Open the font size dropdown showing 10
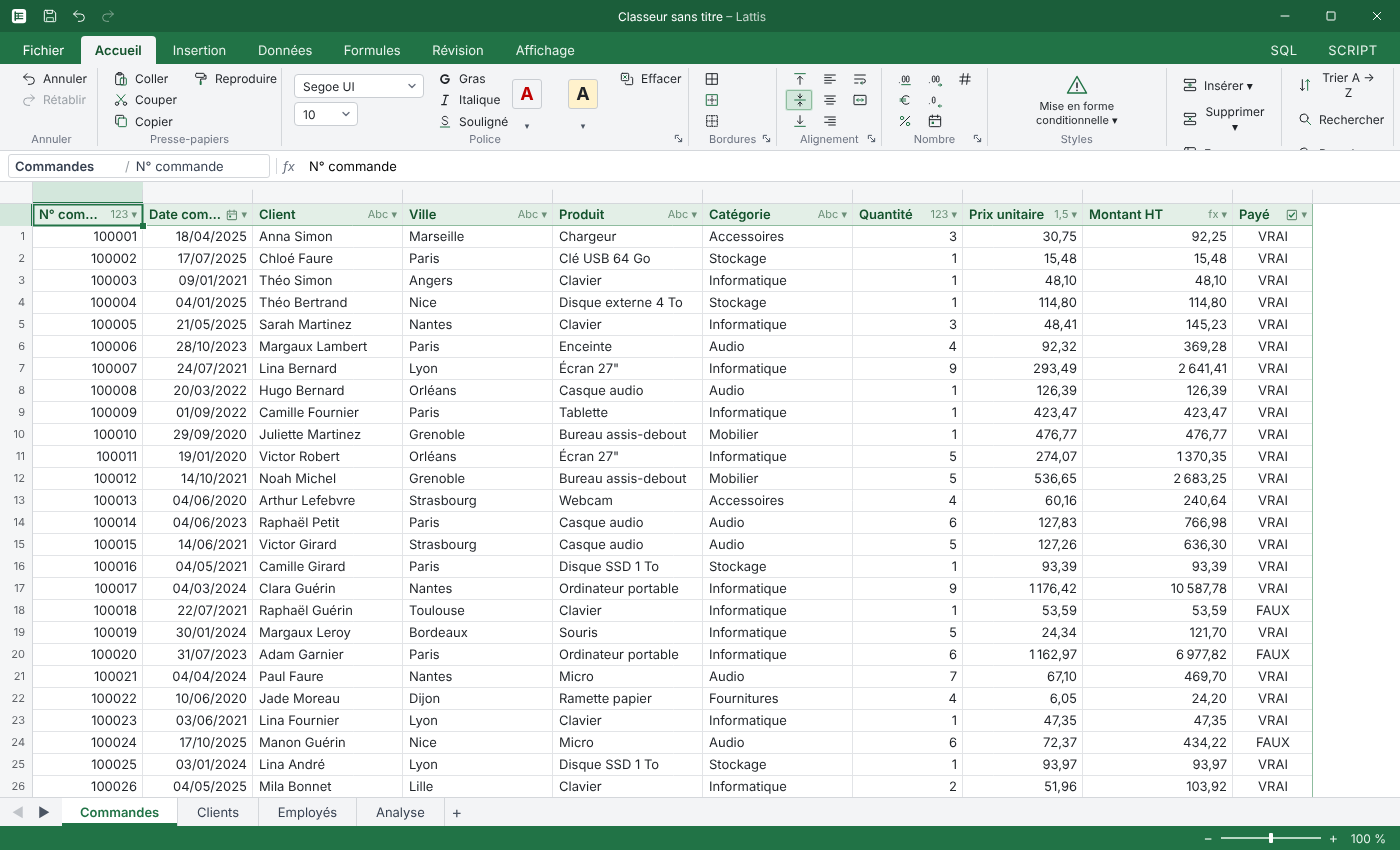Image resolution: width=1400 pixels, height=850 pixels. click(326, 115)
